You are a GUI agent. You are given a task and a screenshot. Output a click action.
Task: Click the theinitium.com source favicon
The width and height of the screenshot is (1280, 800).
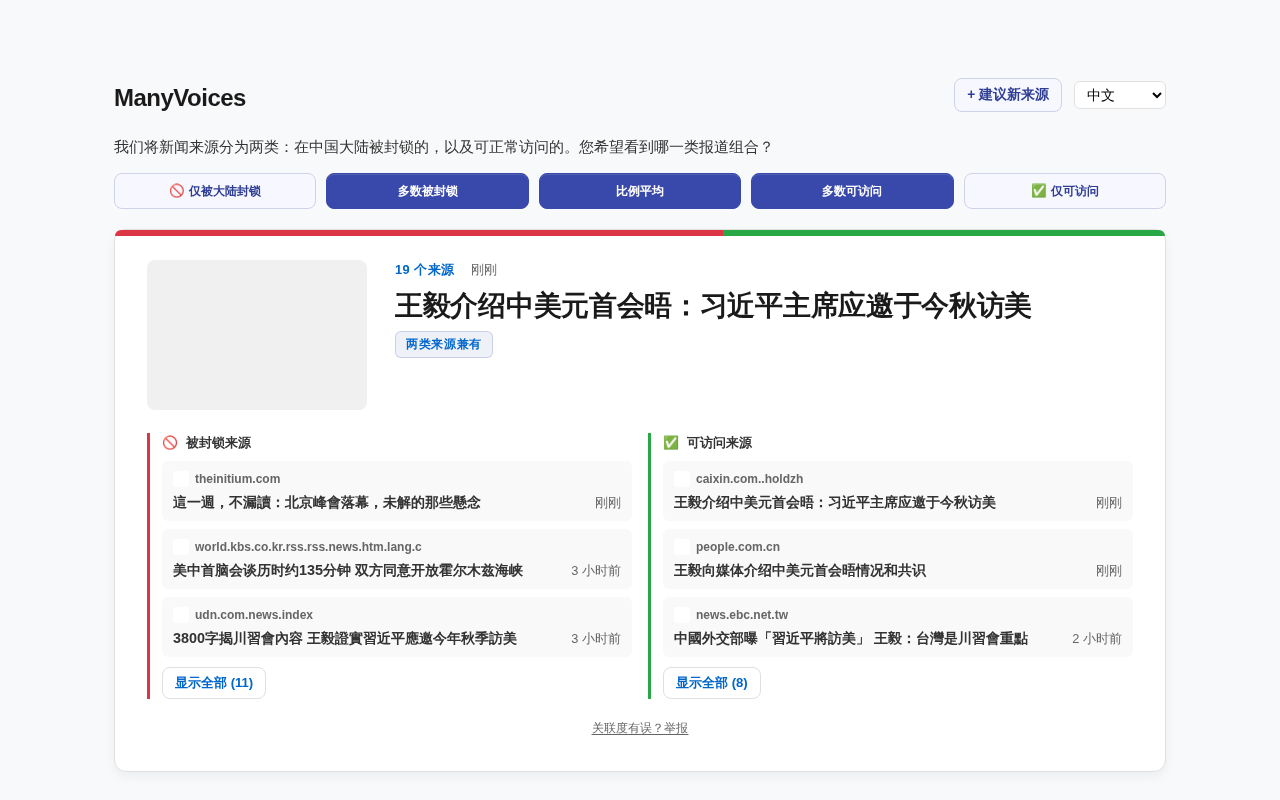click(181, 479)
